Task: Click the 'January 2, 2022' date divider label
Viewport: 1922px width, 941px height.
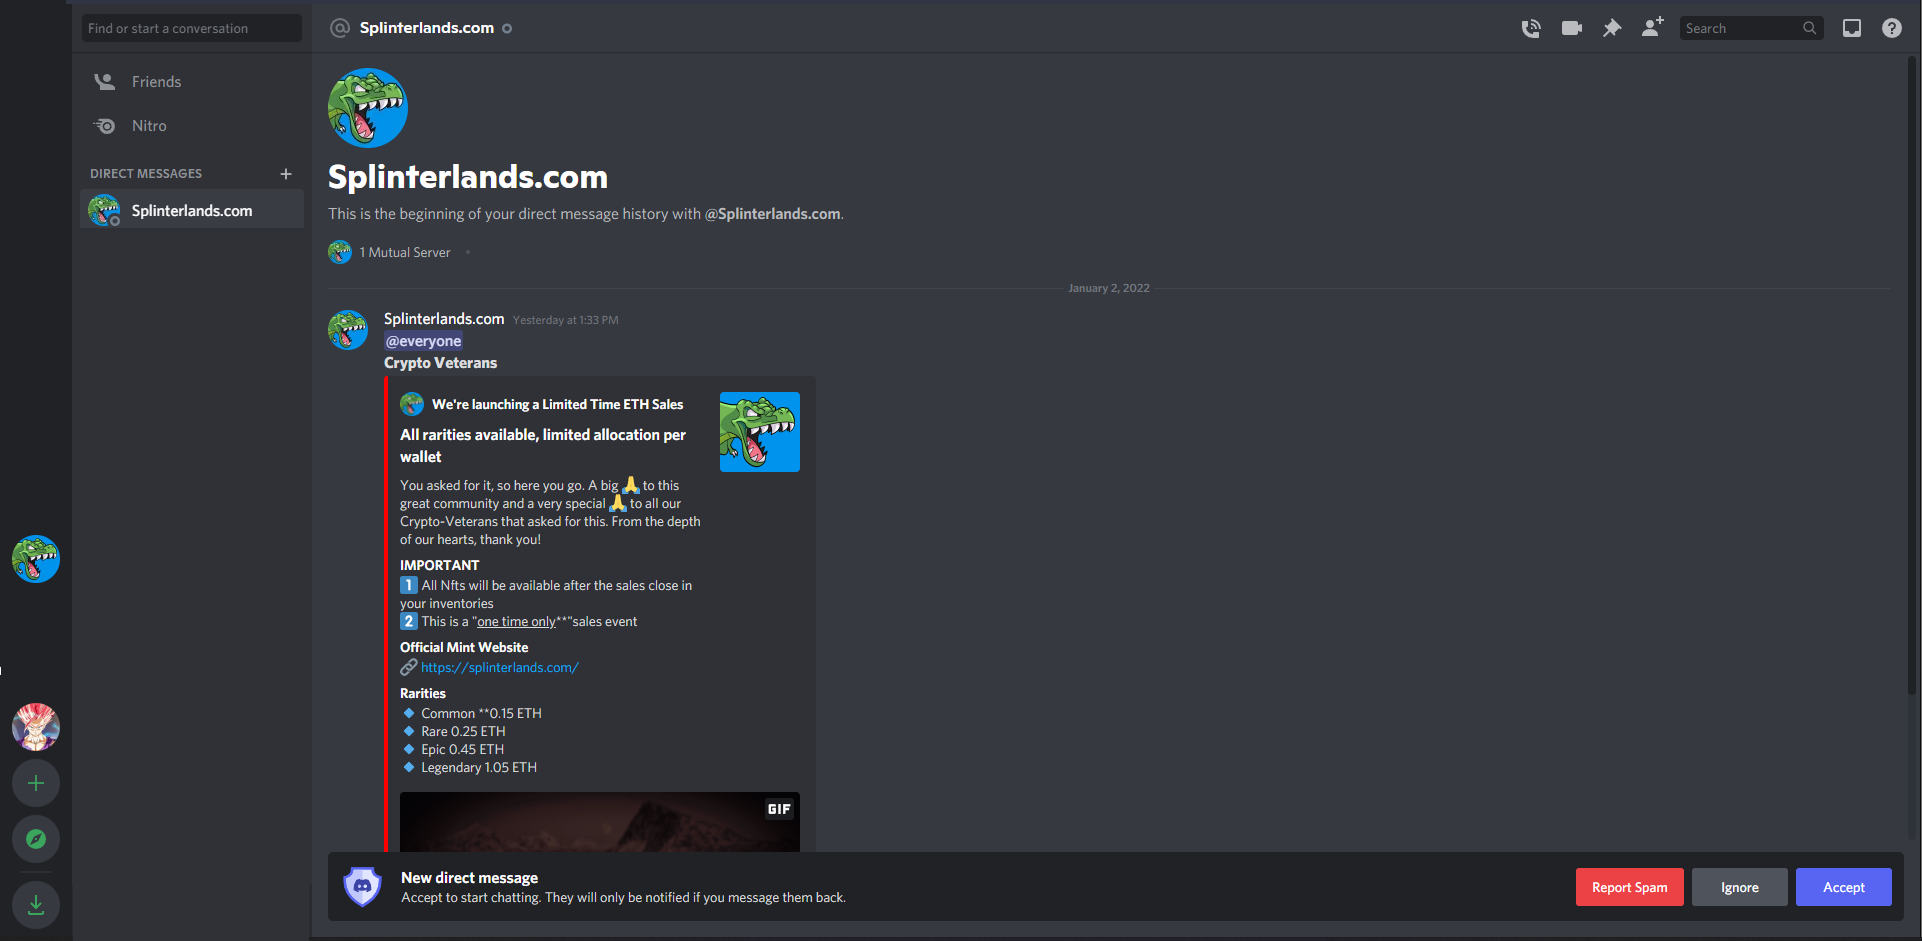Action: (1109, 288)
